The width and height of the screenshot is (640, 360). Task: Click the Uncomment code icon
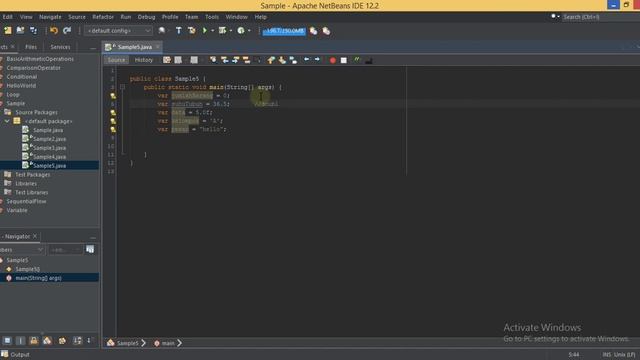(368, 60)
